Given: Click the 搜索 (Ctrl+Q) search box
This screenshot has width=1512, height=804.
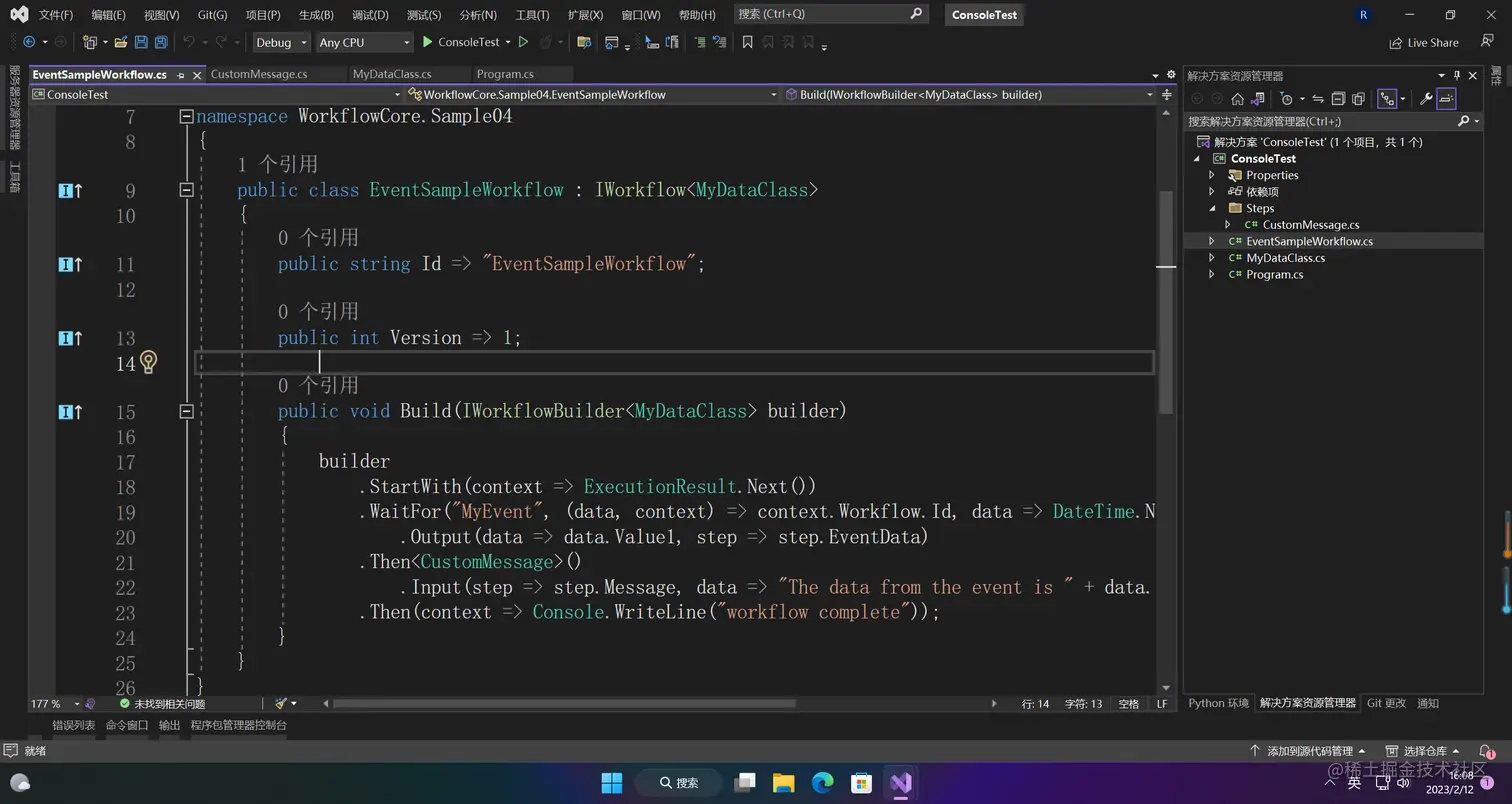Looking at the screenshot, I should [x=830, y=14].
